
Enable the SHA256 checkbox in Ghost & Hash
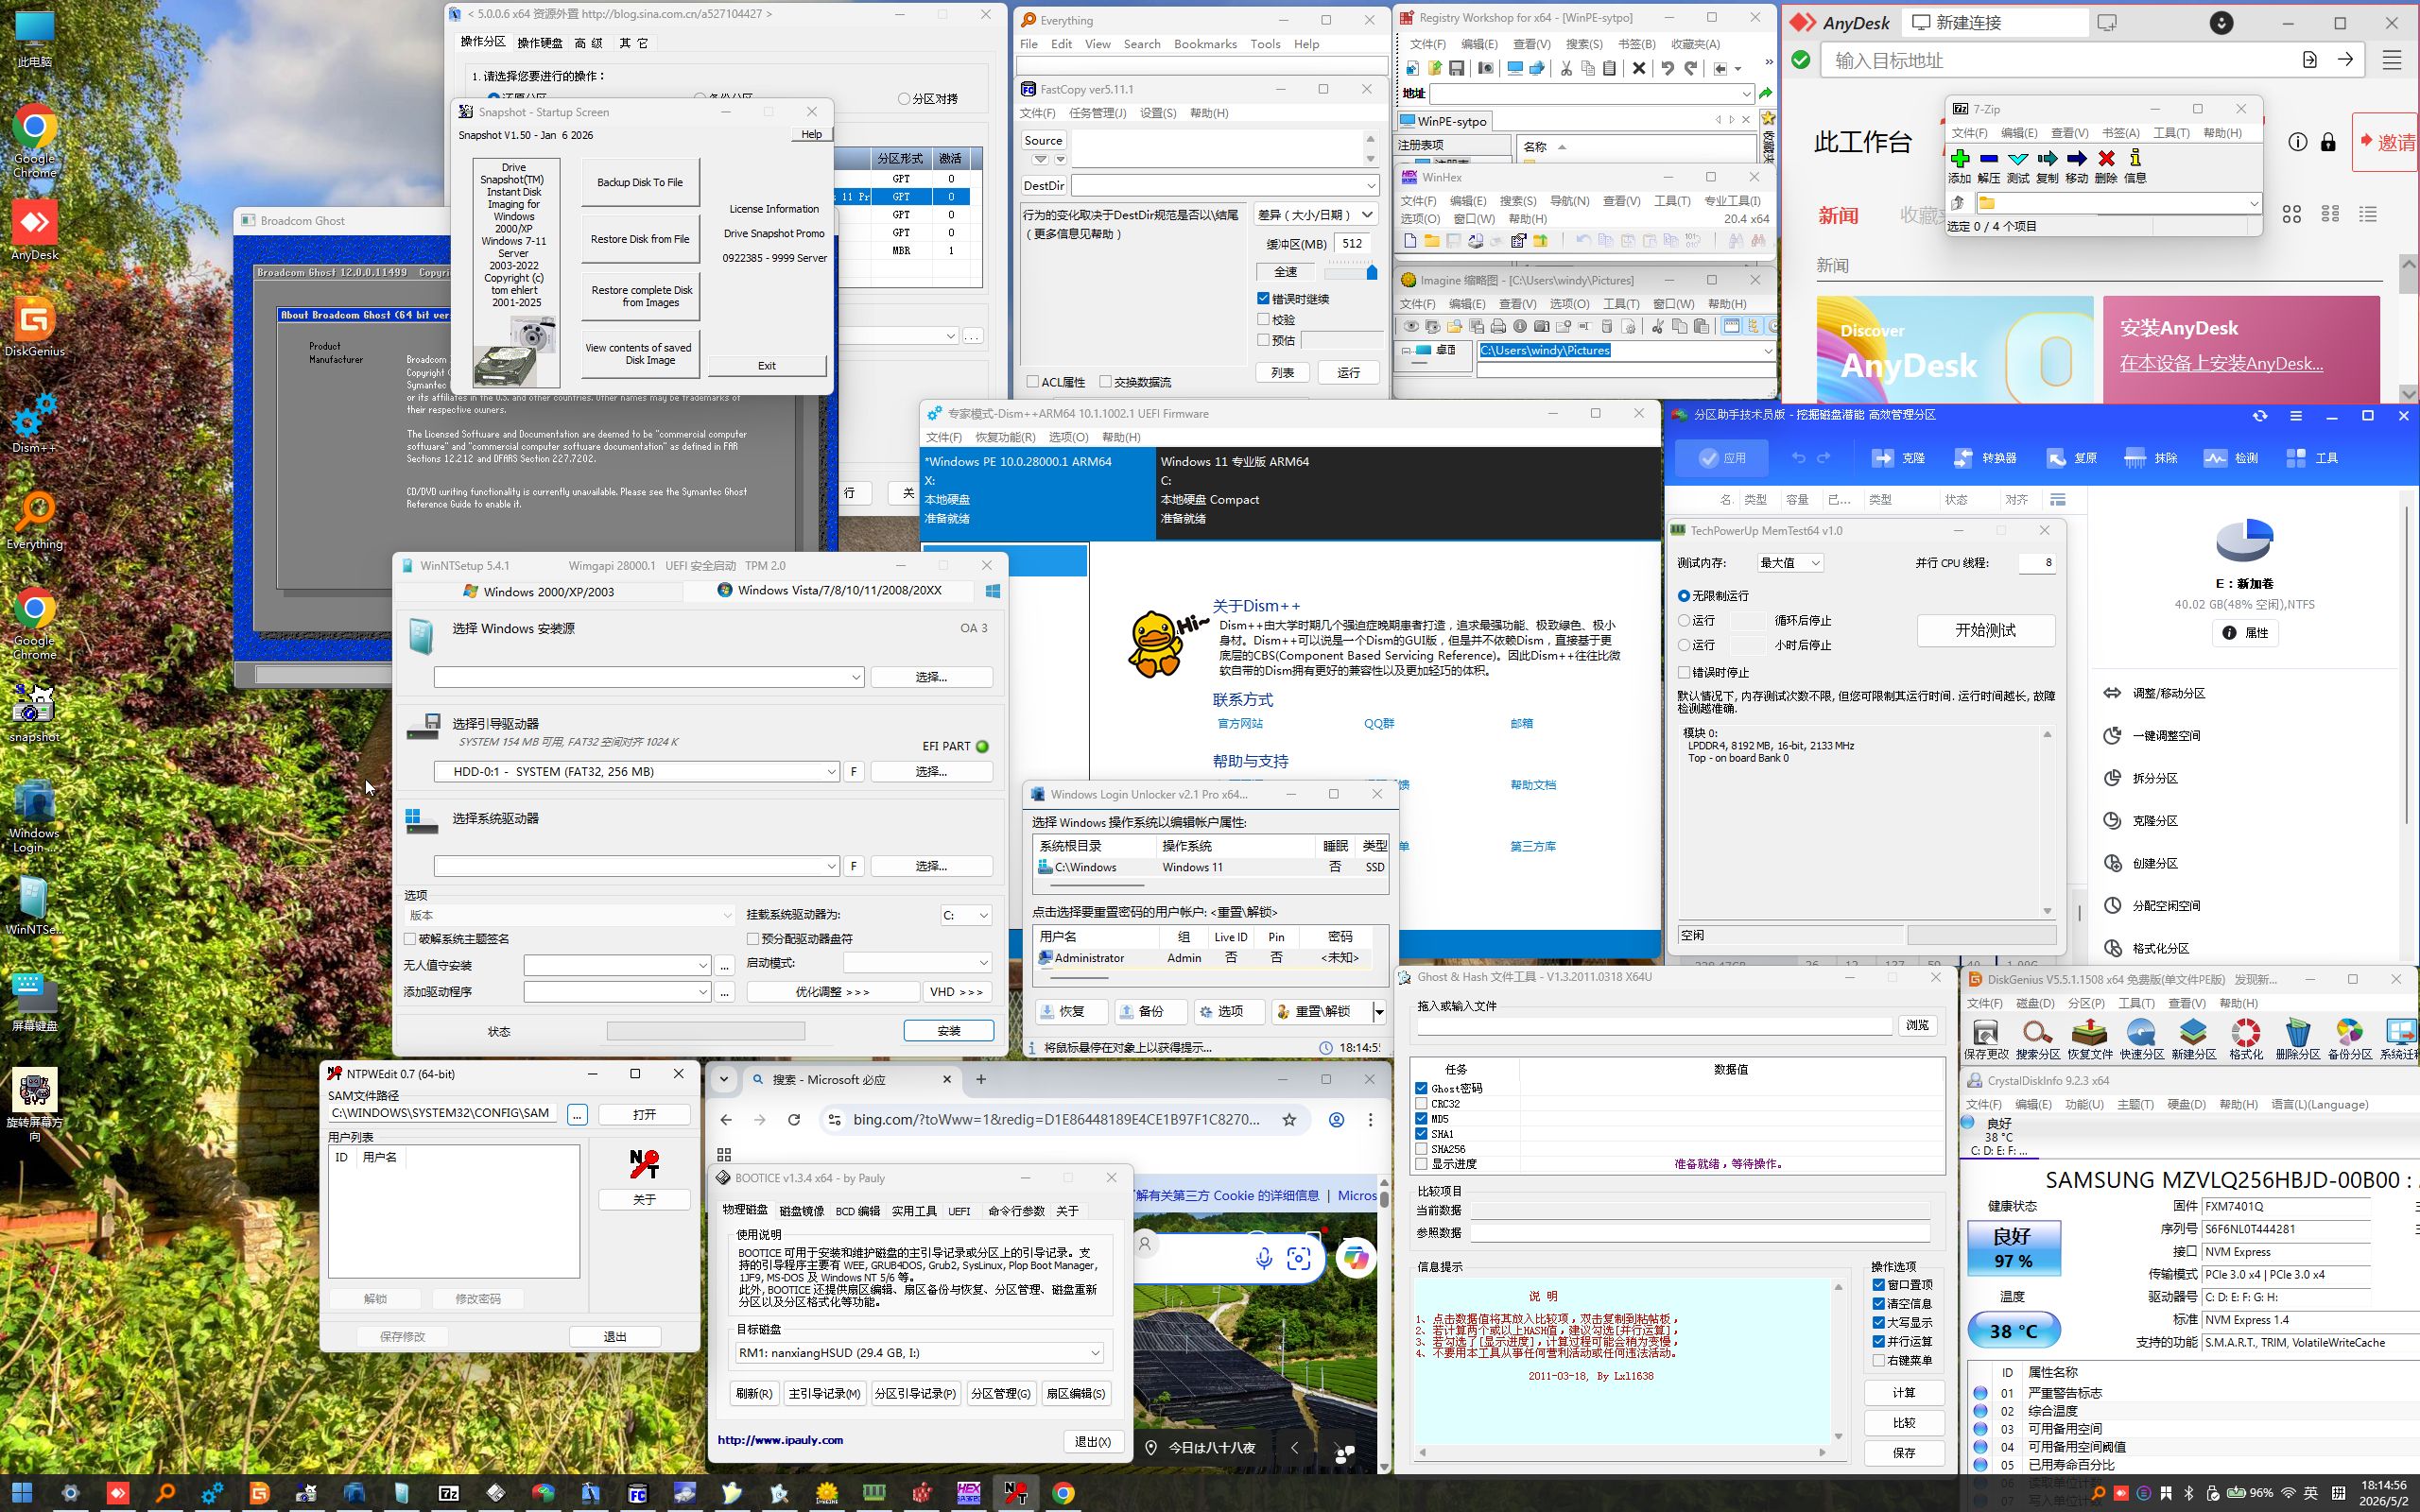(1421, 1149)
